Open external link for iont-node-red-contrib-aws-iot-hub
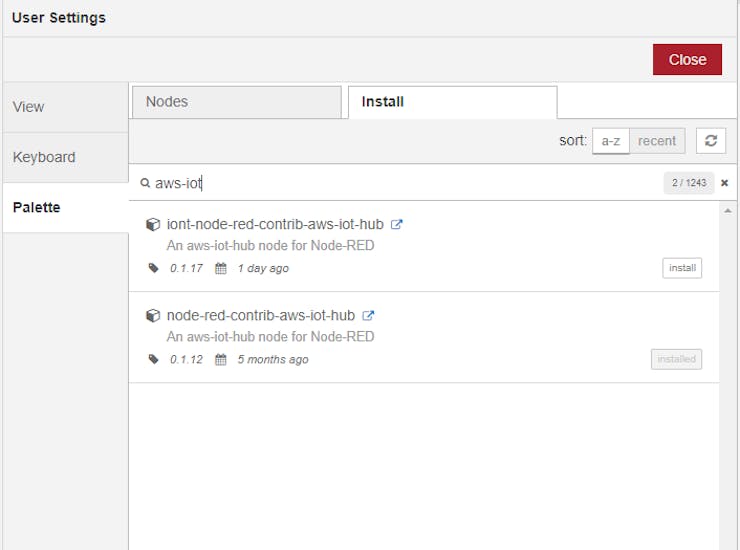 pyautogui.click(x=396, y=224)
